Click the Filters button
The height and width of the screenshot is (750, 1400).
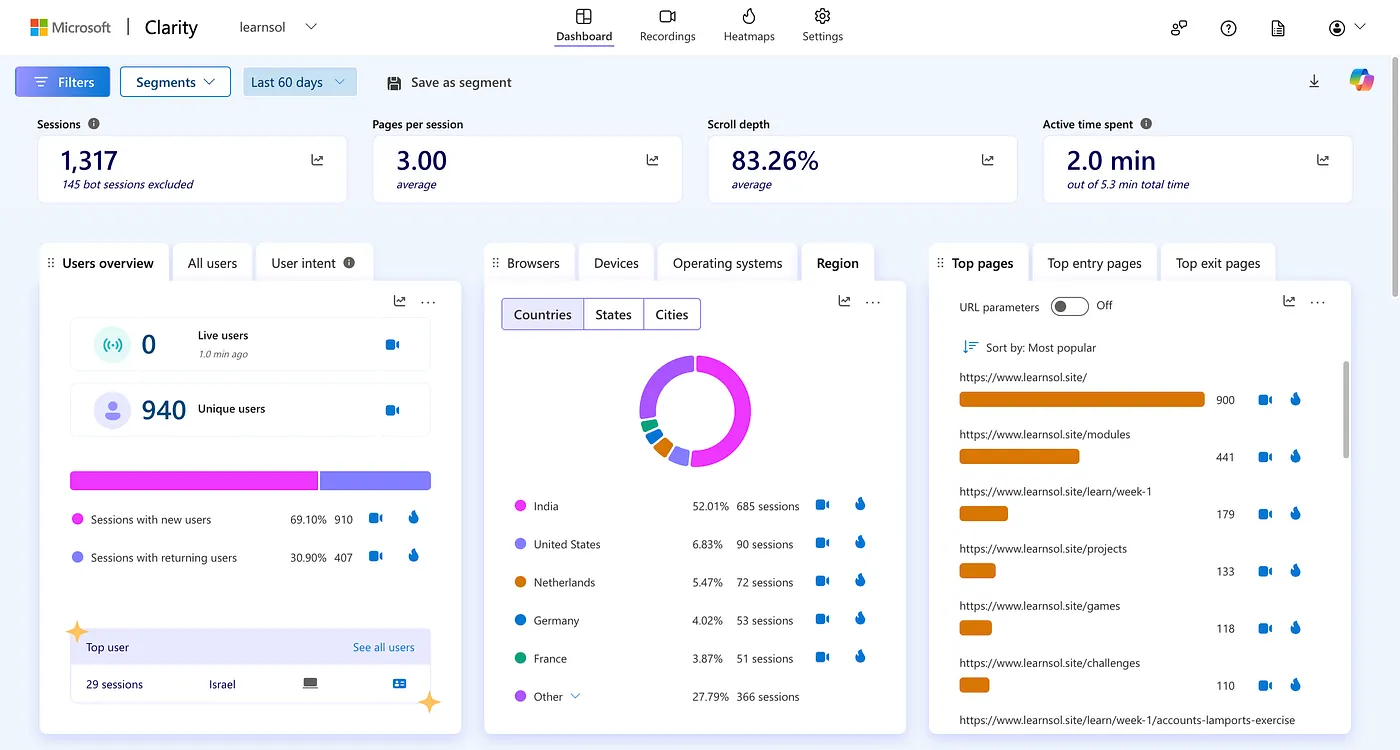coord(63,82)
